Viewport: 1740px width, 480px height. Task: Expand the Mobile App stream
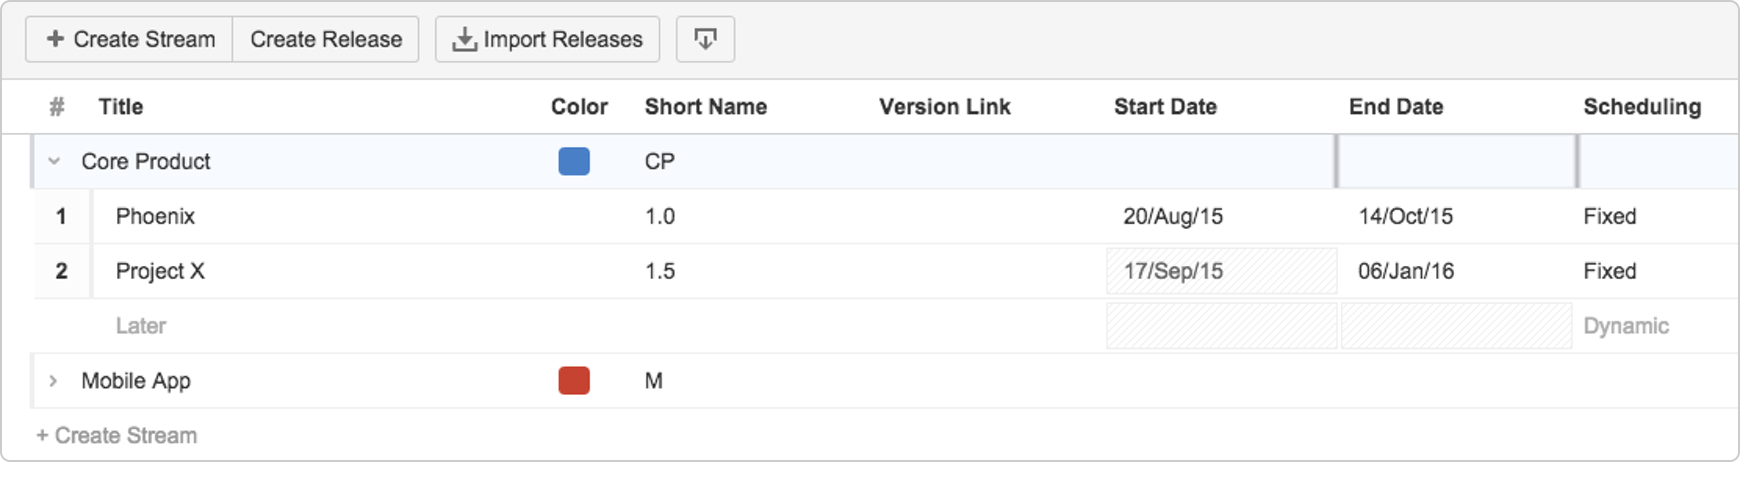pyautogui.click(x=54, y=381)
